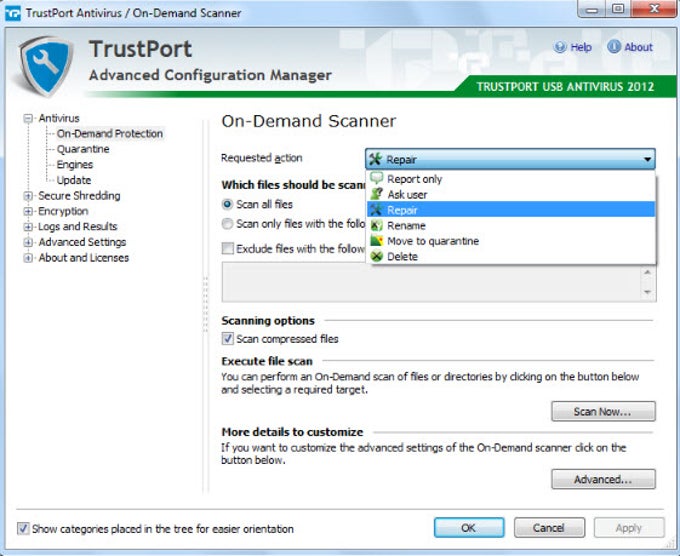680x556 pixels.
Task: Select the Secure Shredding tree label
Action: pos(79,196)
